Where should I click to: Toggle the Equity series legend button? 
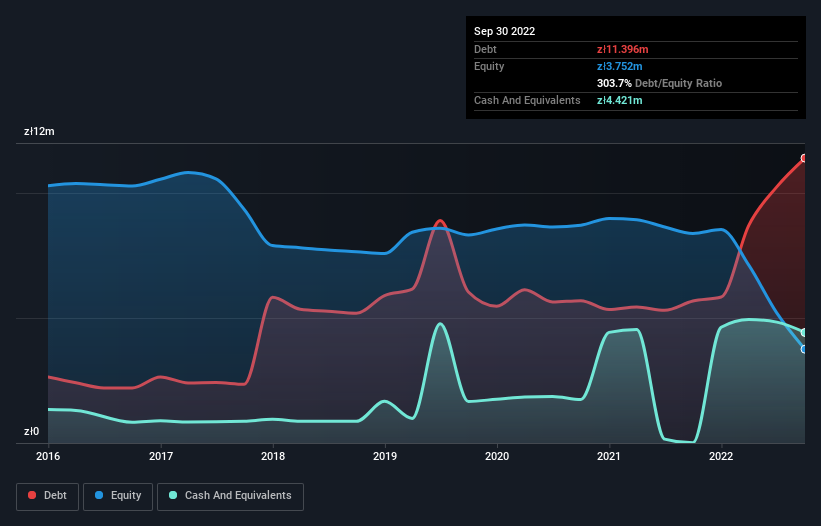pyautogui.click(x=118, y=496)
